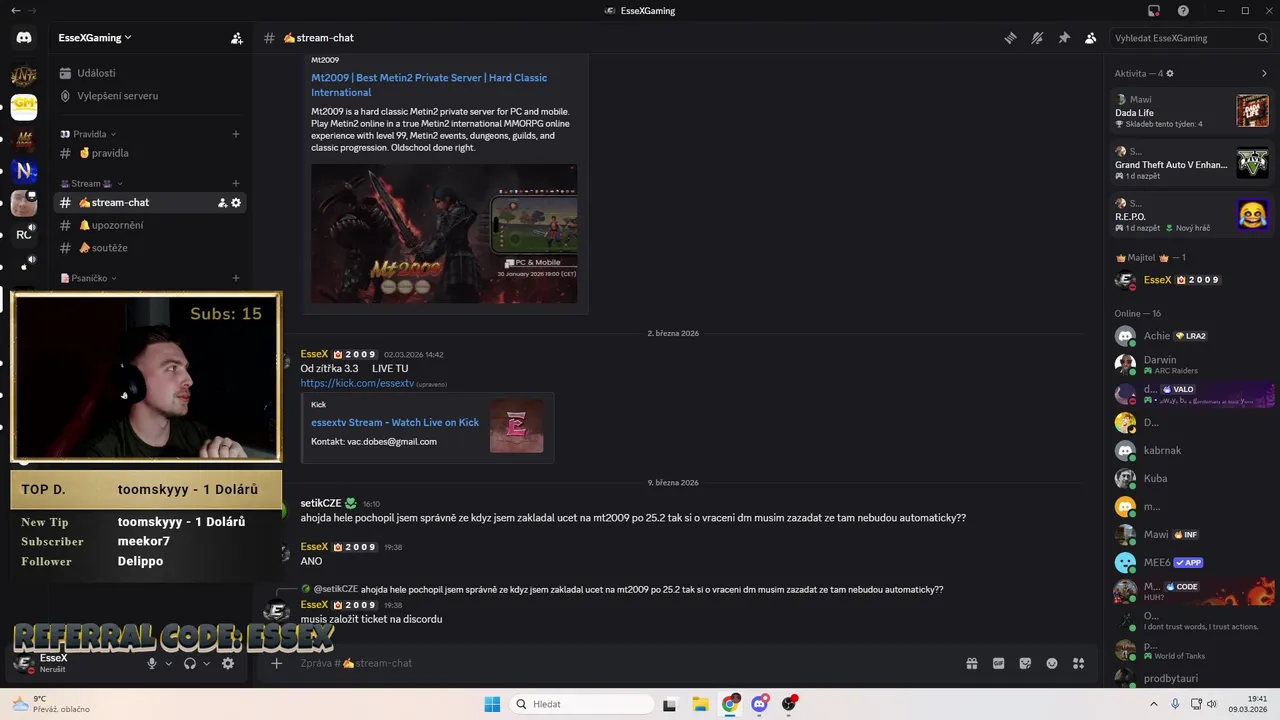
Task: Open gift icon in message bar
Action: pyautogui.click(x=971, y=663)
